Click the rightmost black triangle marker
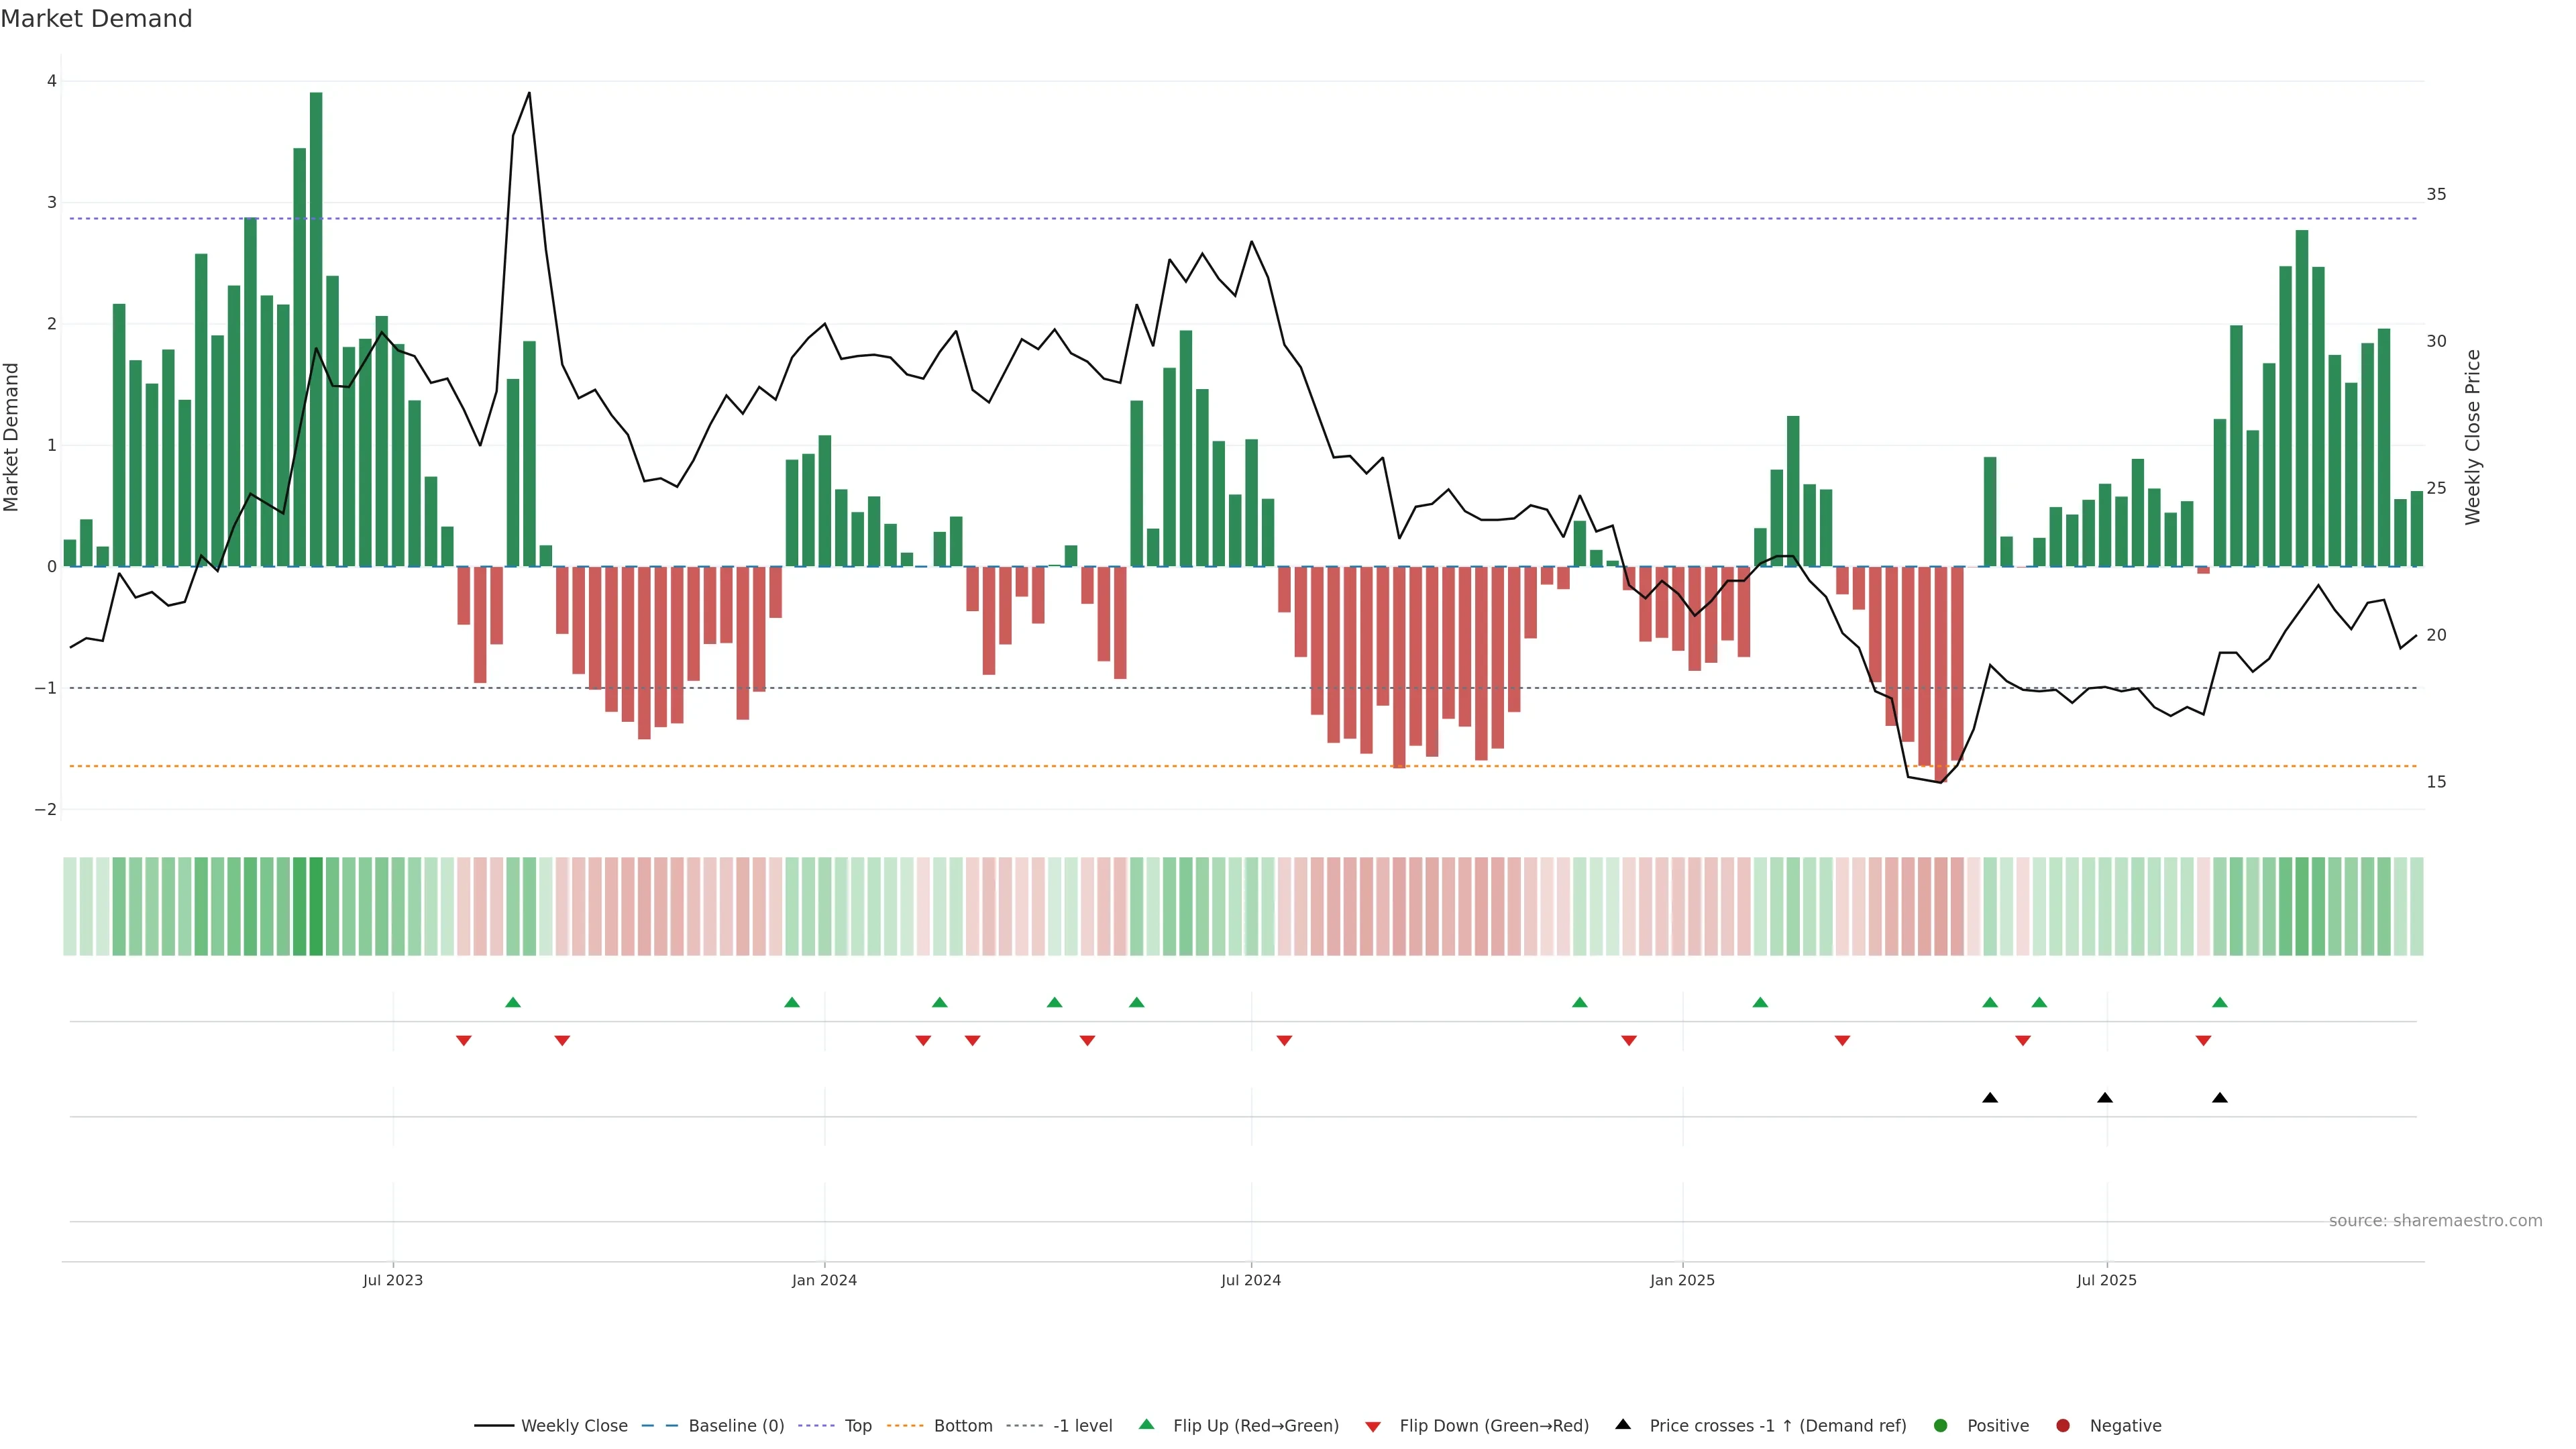 point(2220,1098)
